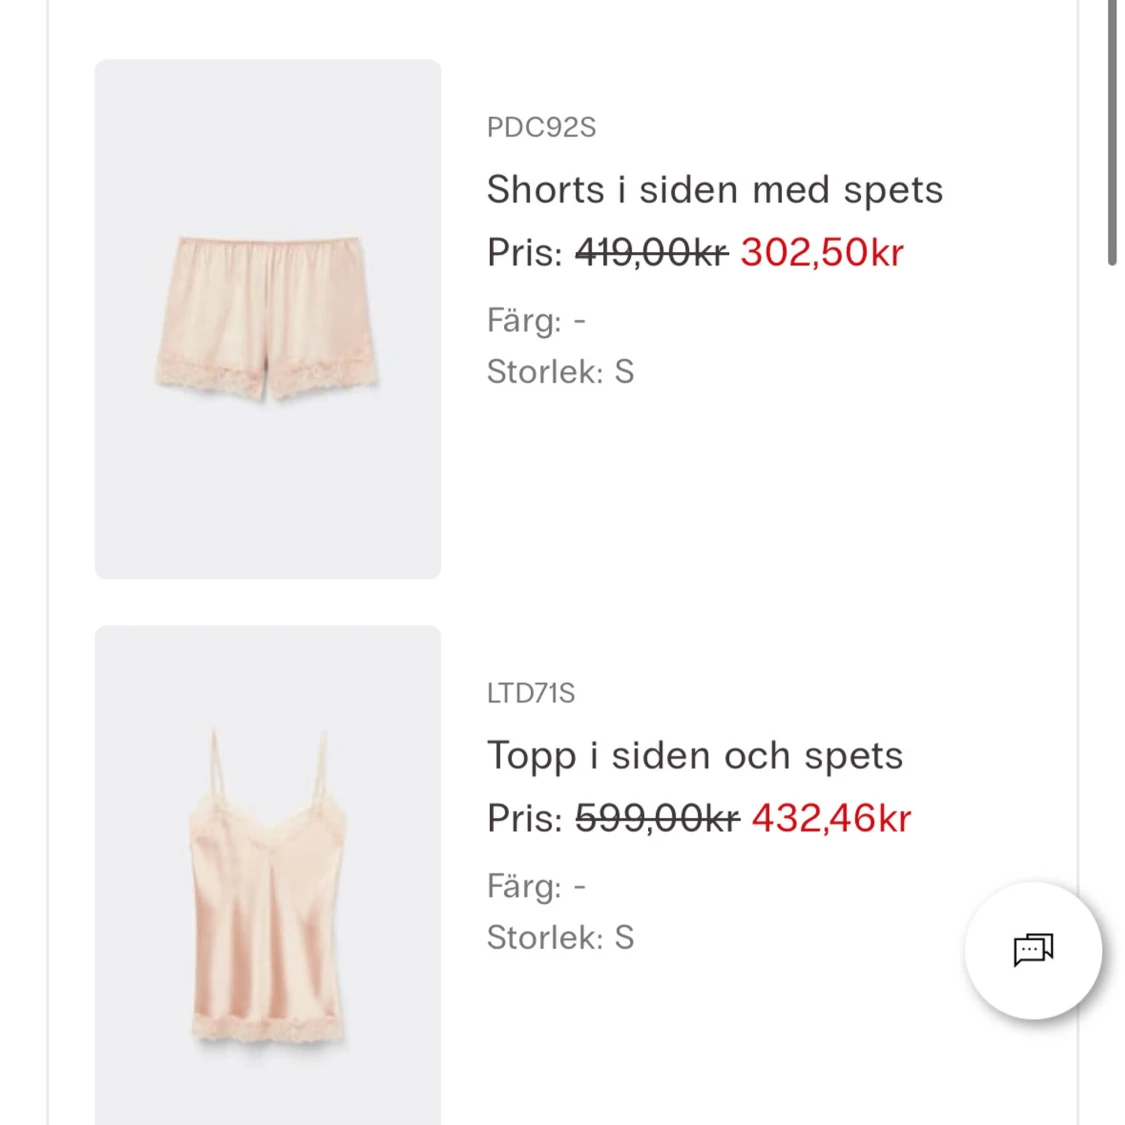Image resolution: width=1125 pixels, height=1125 pixels.
Task: Click the silk camisole top product image
Action: (x=267, y=880)
